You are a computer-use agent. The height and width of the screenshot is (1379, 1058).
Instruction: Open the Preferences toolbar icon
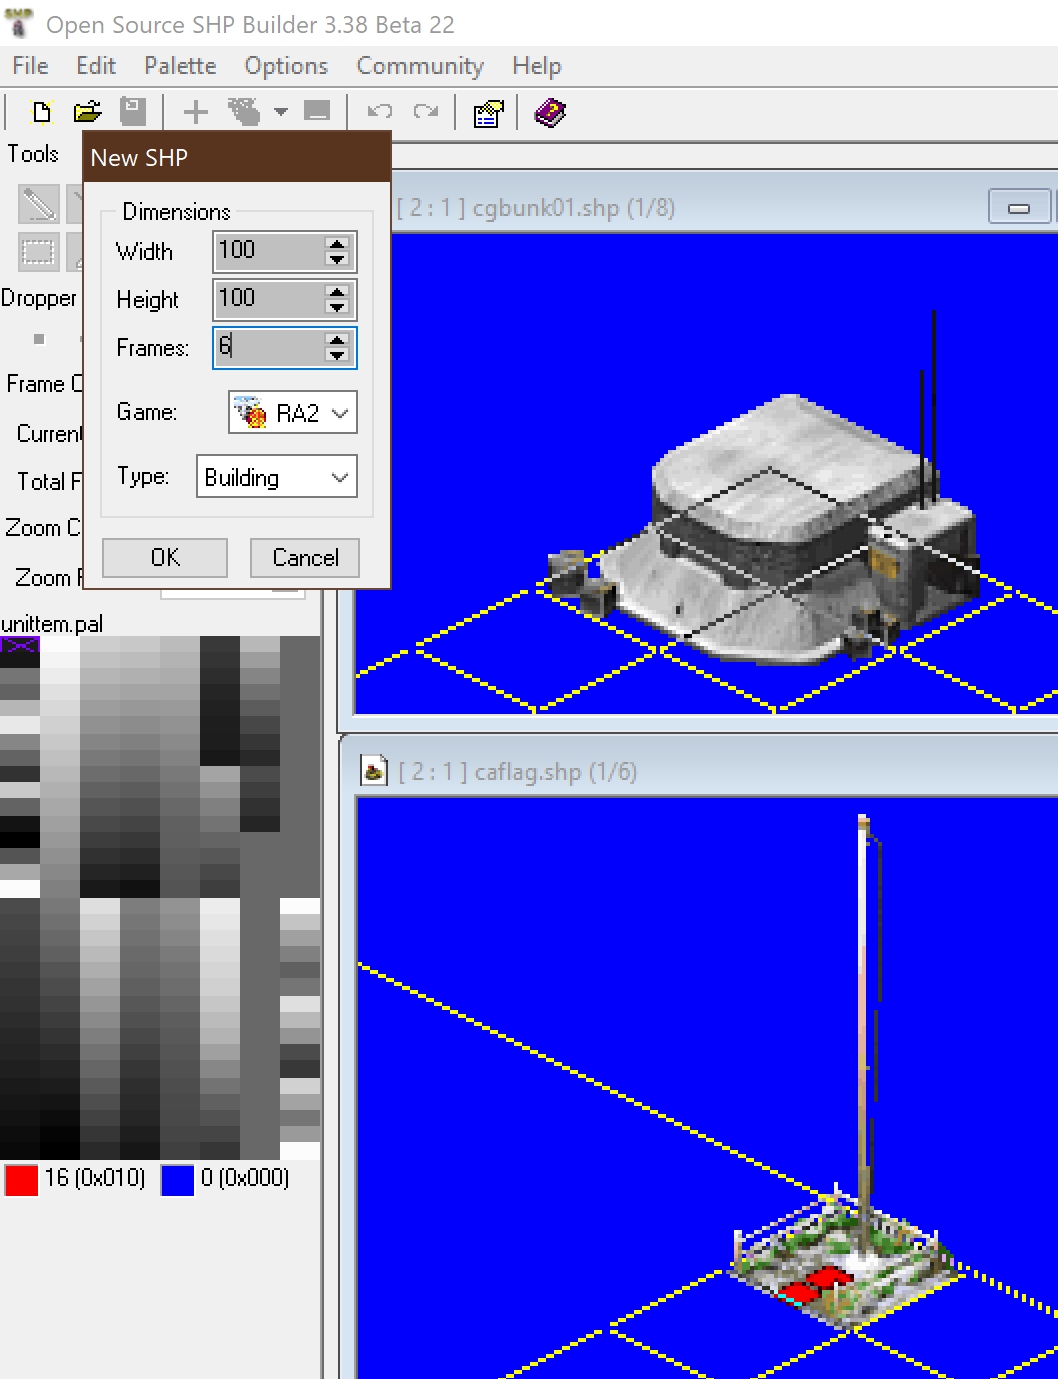click(x=488, y=113)
